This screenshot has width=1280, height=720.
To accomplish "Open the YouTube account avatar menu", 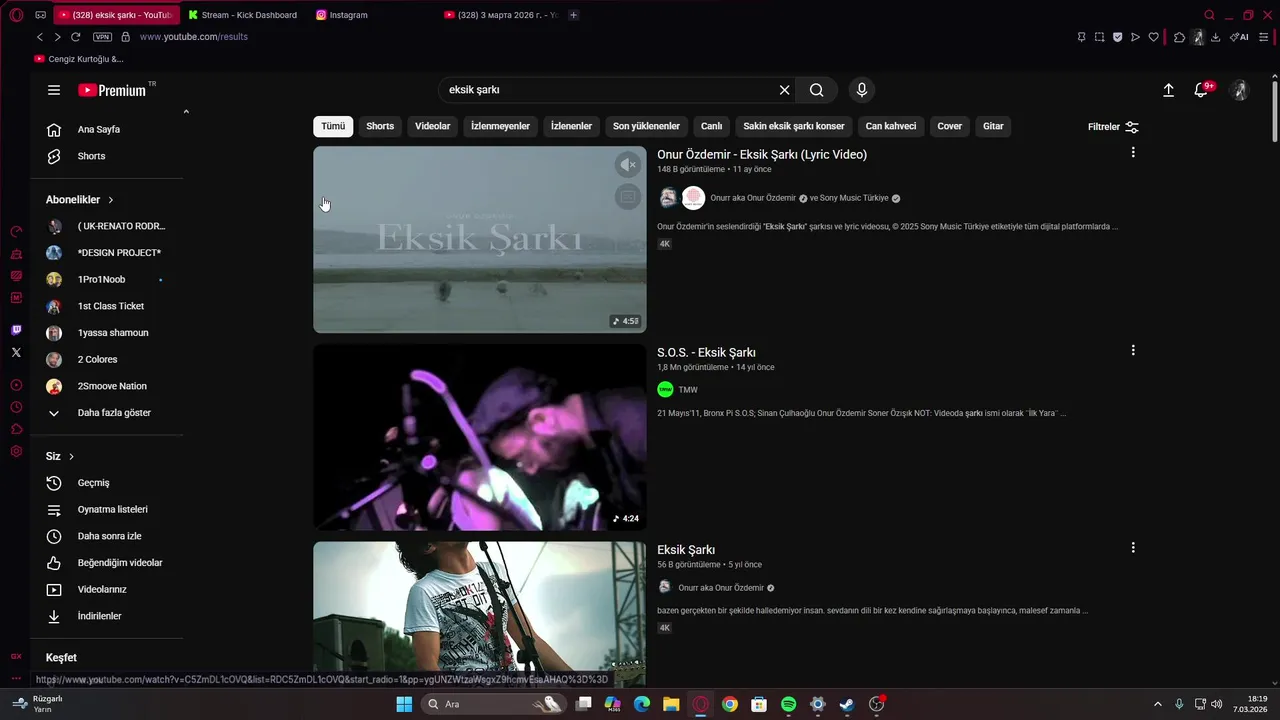I will 1240,90.
